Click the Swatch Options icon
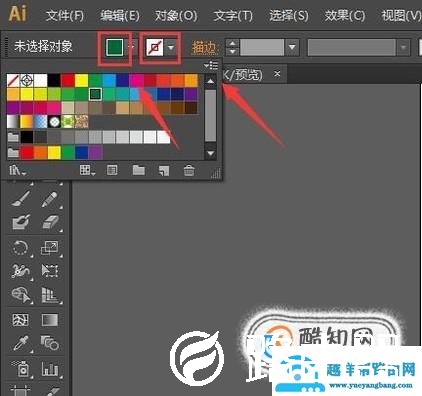 [112, 171]
